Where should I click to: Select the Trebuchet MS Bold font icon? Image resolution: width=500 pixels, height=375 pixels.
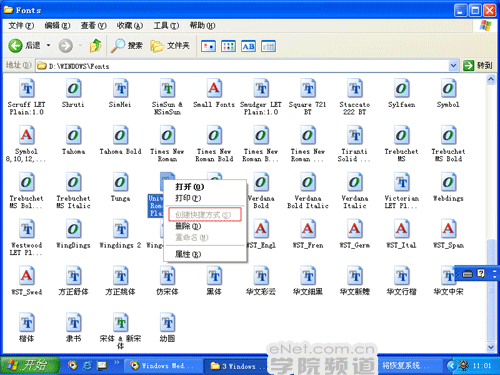448,136
